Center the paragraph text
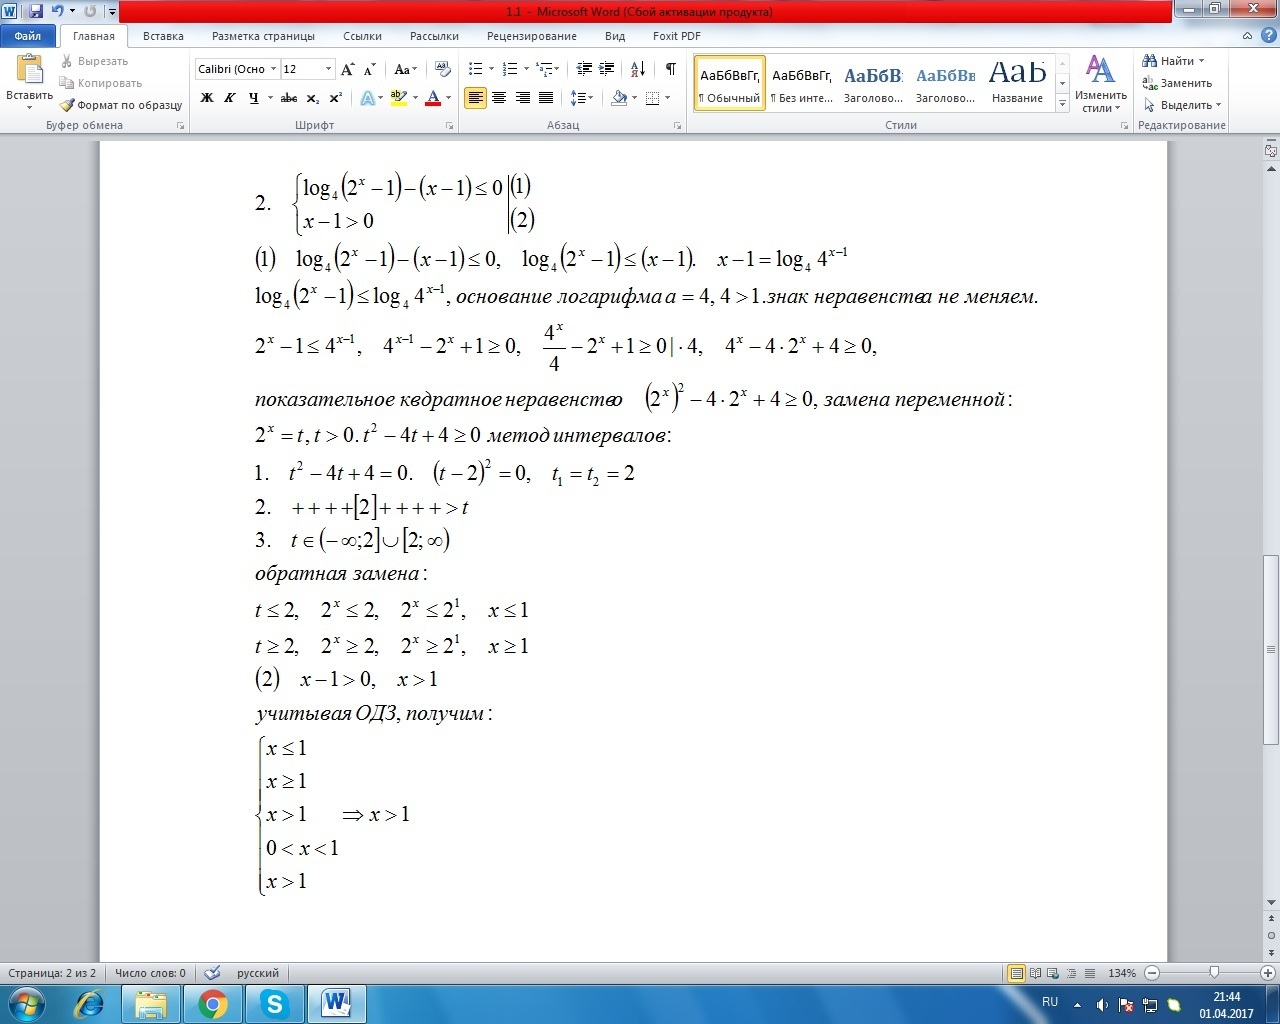 coord(498,98)
